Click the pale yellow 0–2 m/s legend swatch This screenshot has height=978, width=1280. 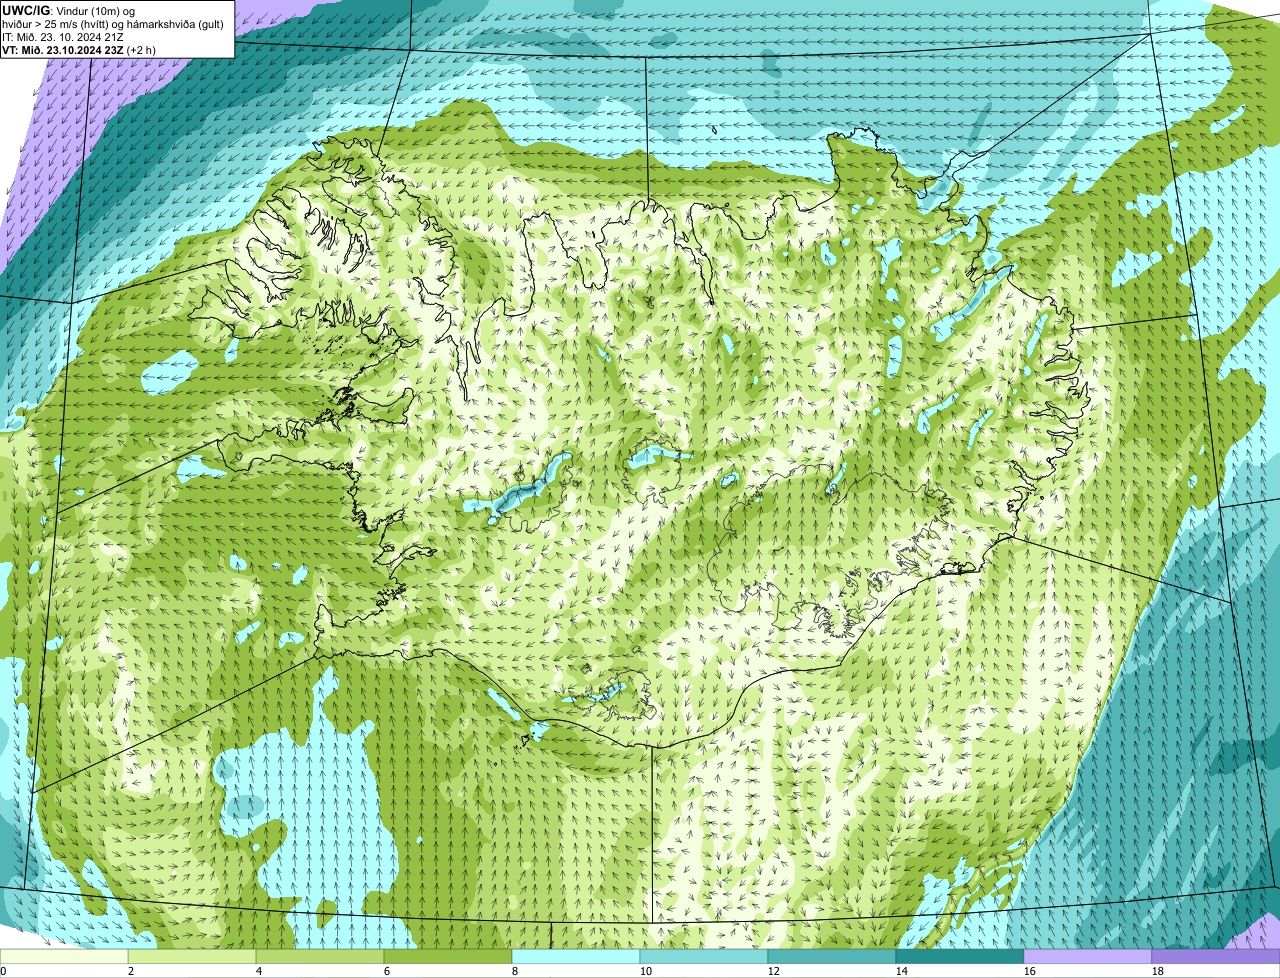pyautogui.click(x=64, y=956)
